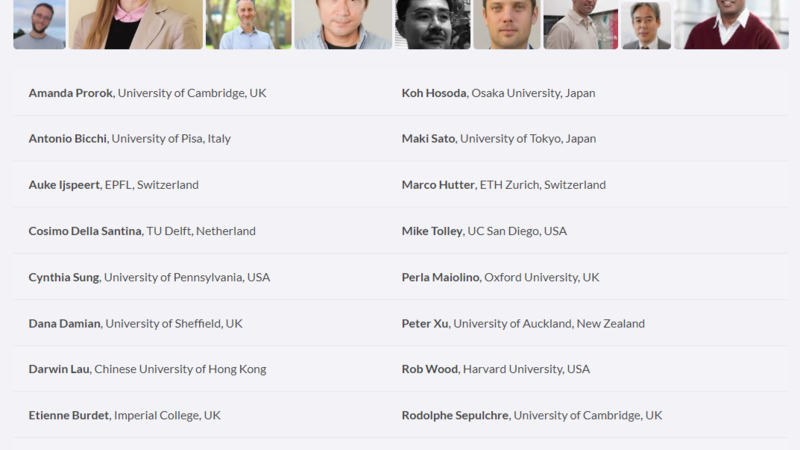
Task: Open Darwin Lau's entry
Action: click(147, 369)
